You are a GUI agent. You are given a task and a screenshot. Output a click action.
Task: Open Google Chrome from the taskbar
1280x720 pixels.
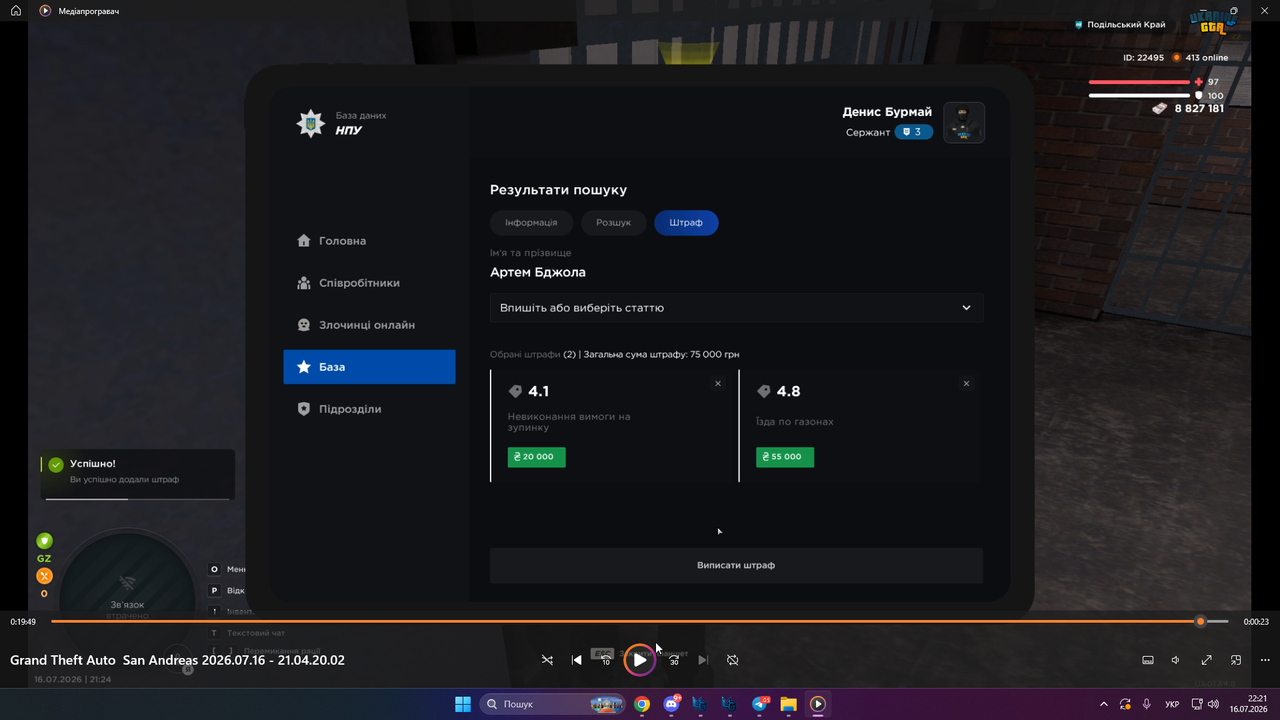[642, 704]
